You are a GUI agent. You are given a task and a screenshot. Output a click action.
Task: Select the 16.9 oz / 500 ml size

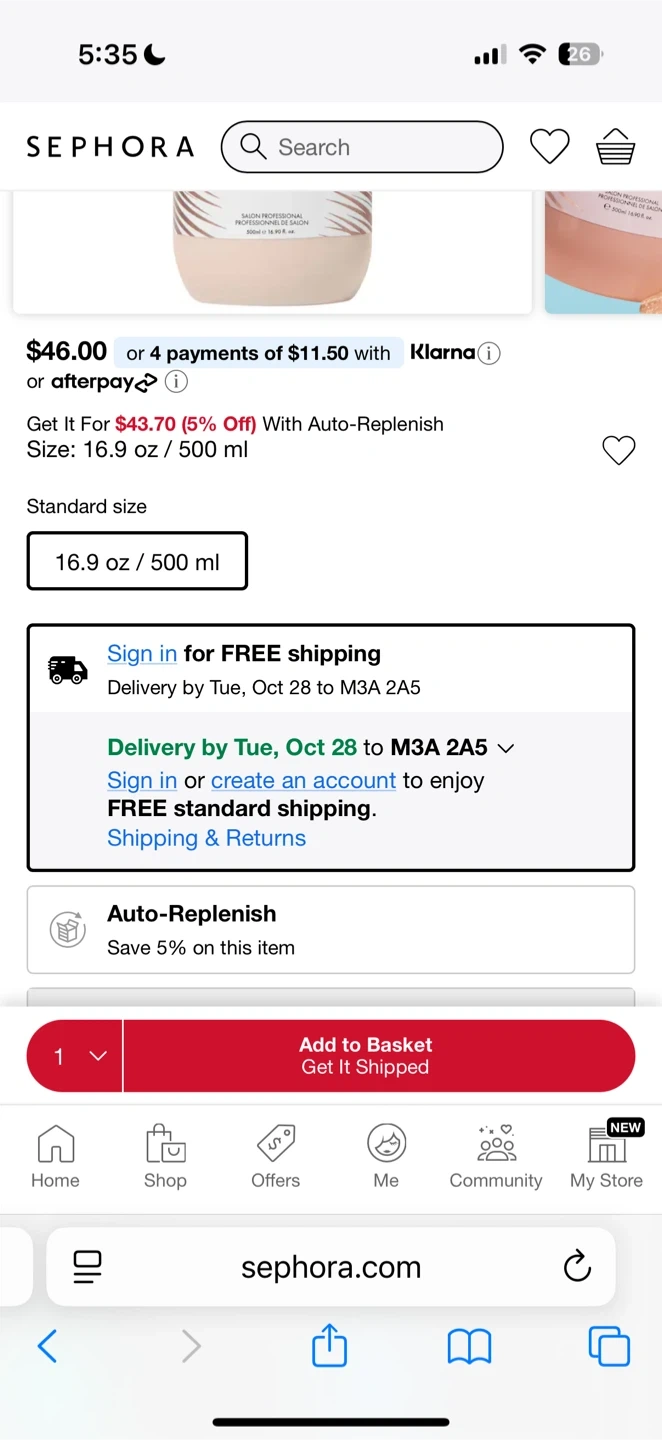coord(137,562)
